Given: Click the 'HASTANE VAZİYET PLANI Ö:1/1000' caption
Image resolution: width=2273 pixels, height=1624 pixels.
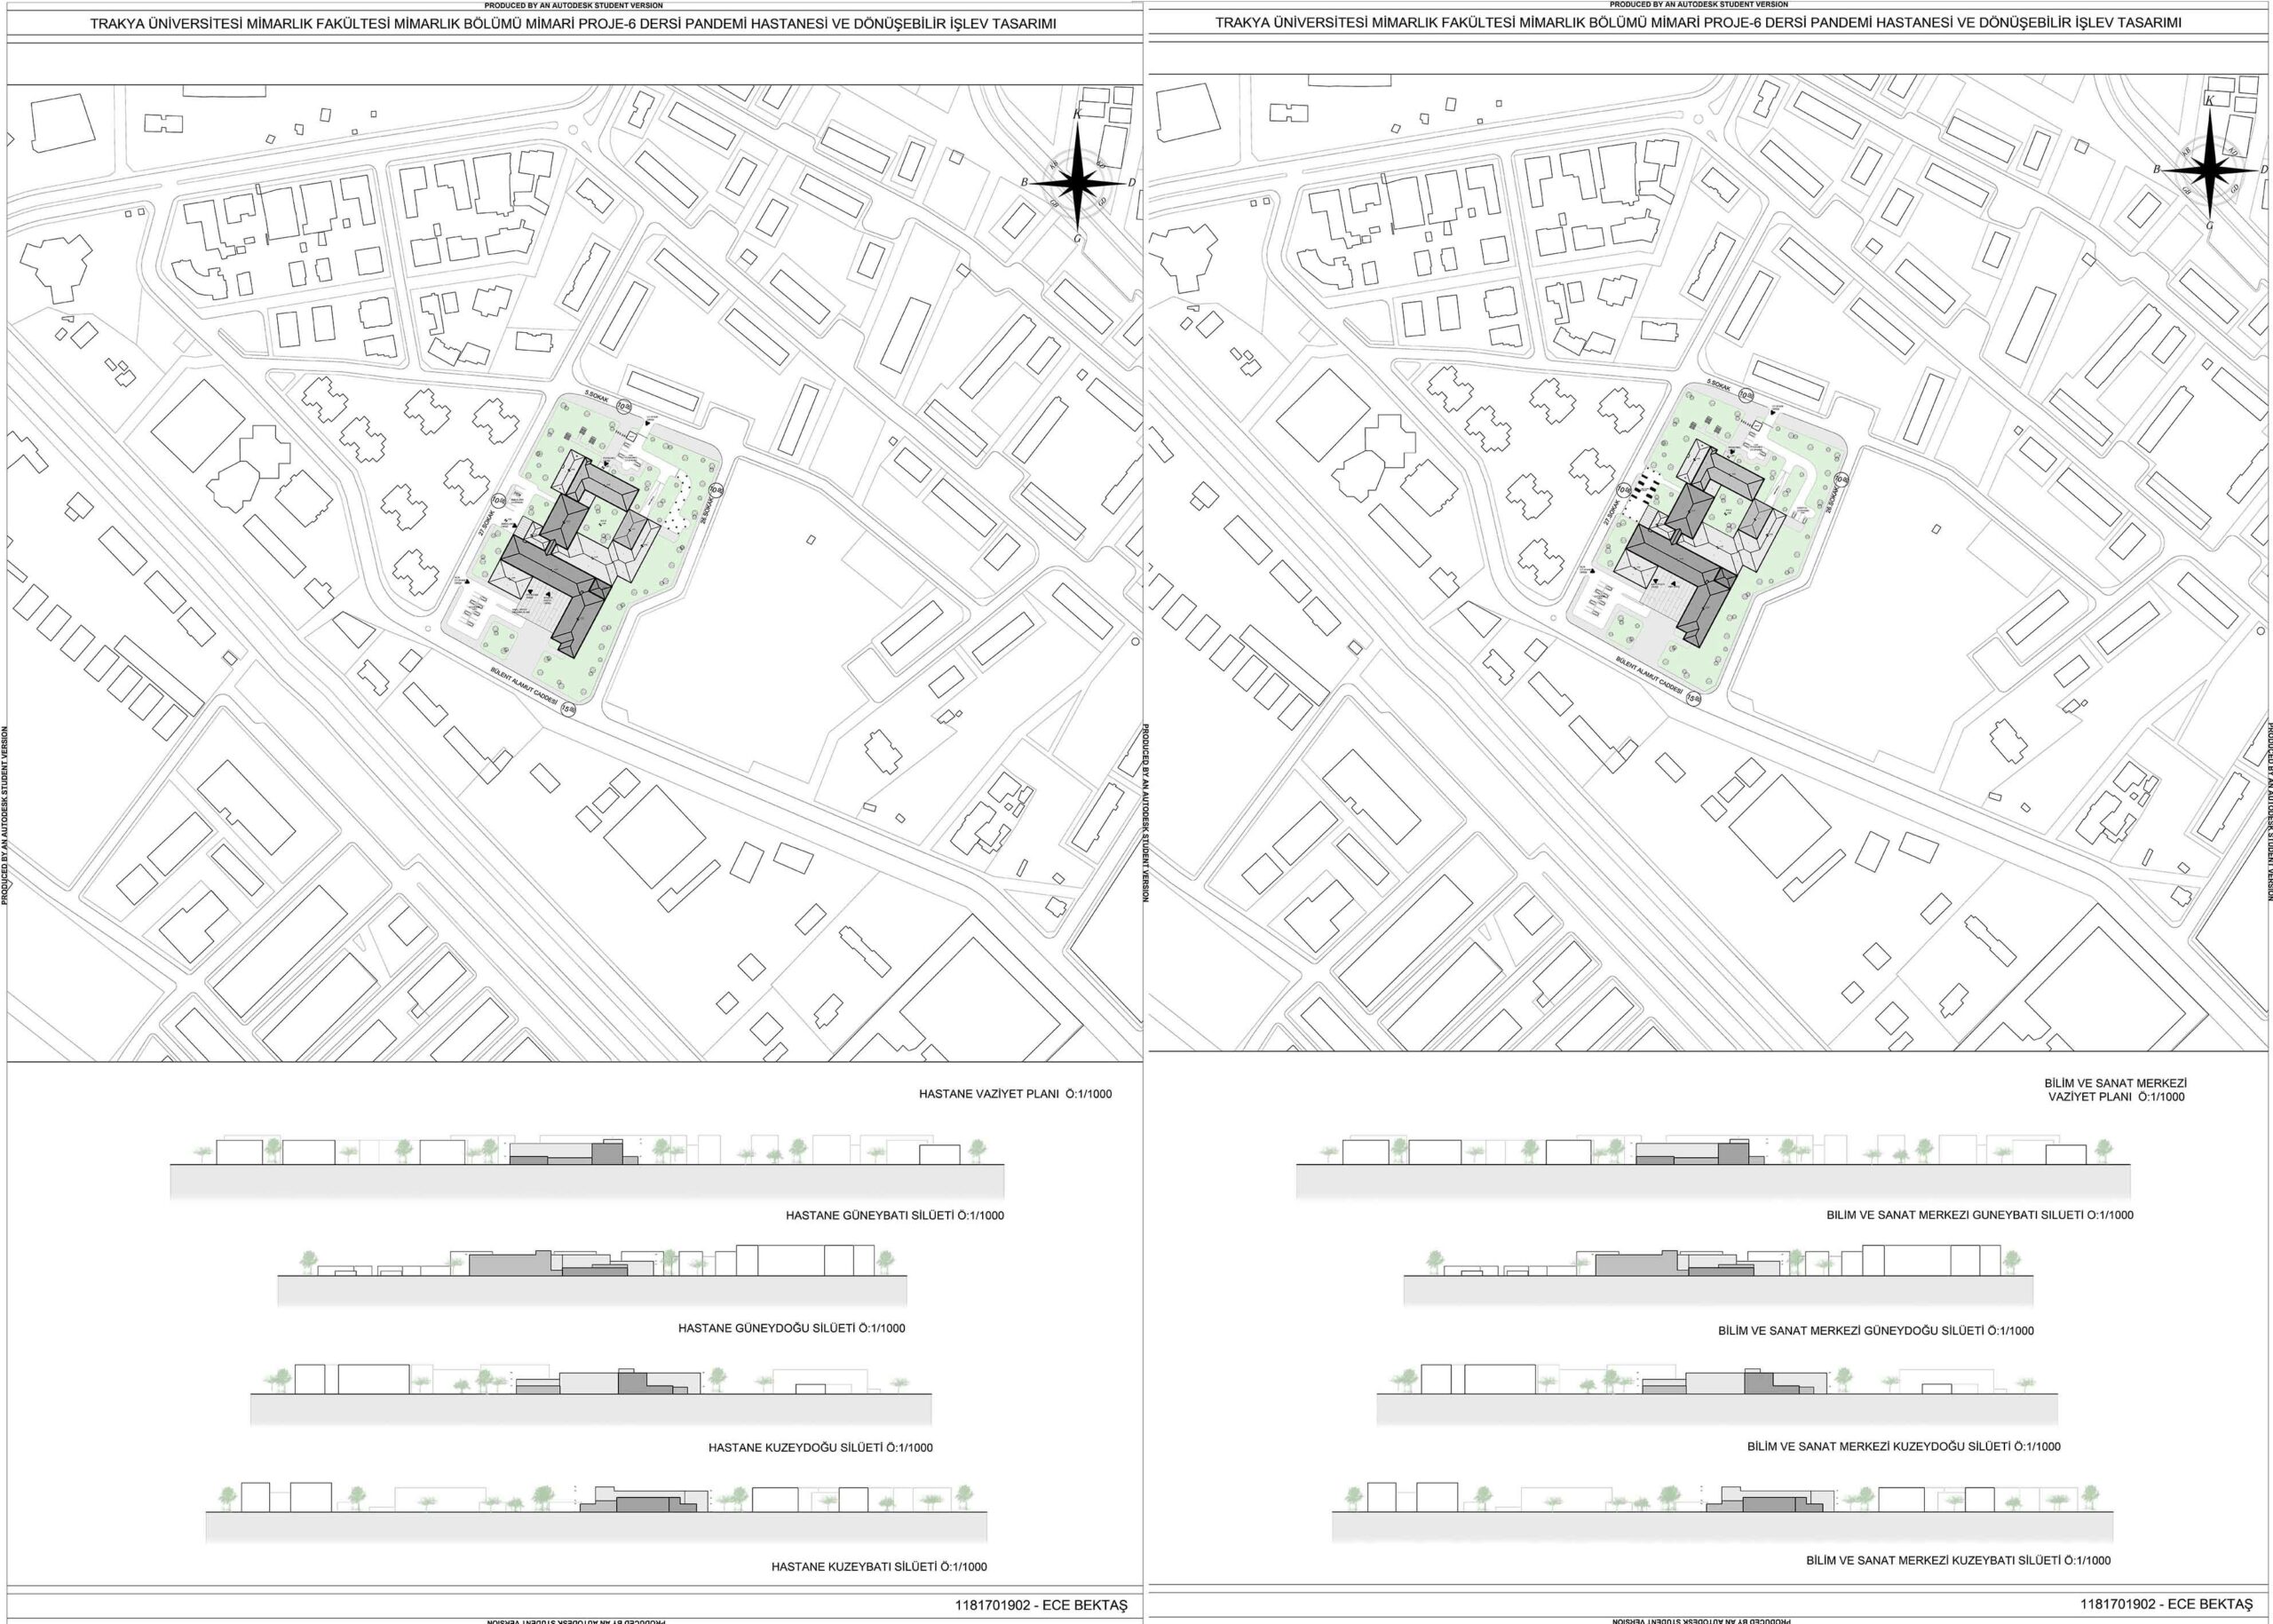Looking at the screenshot, I should coord(1015,1094).
